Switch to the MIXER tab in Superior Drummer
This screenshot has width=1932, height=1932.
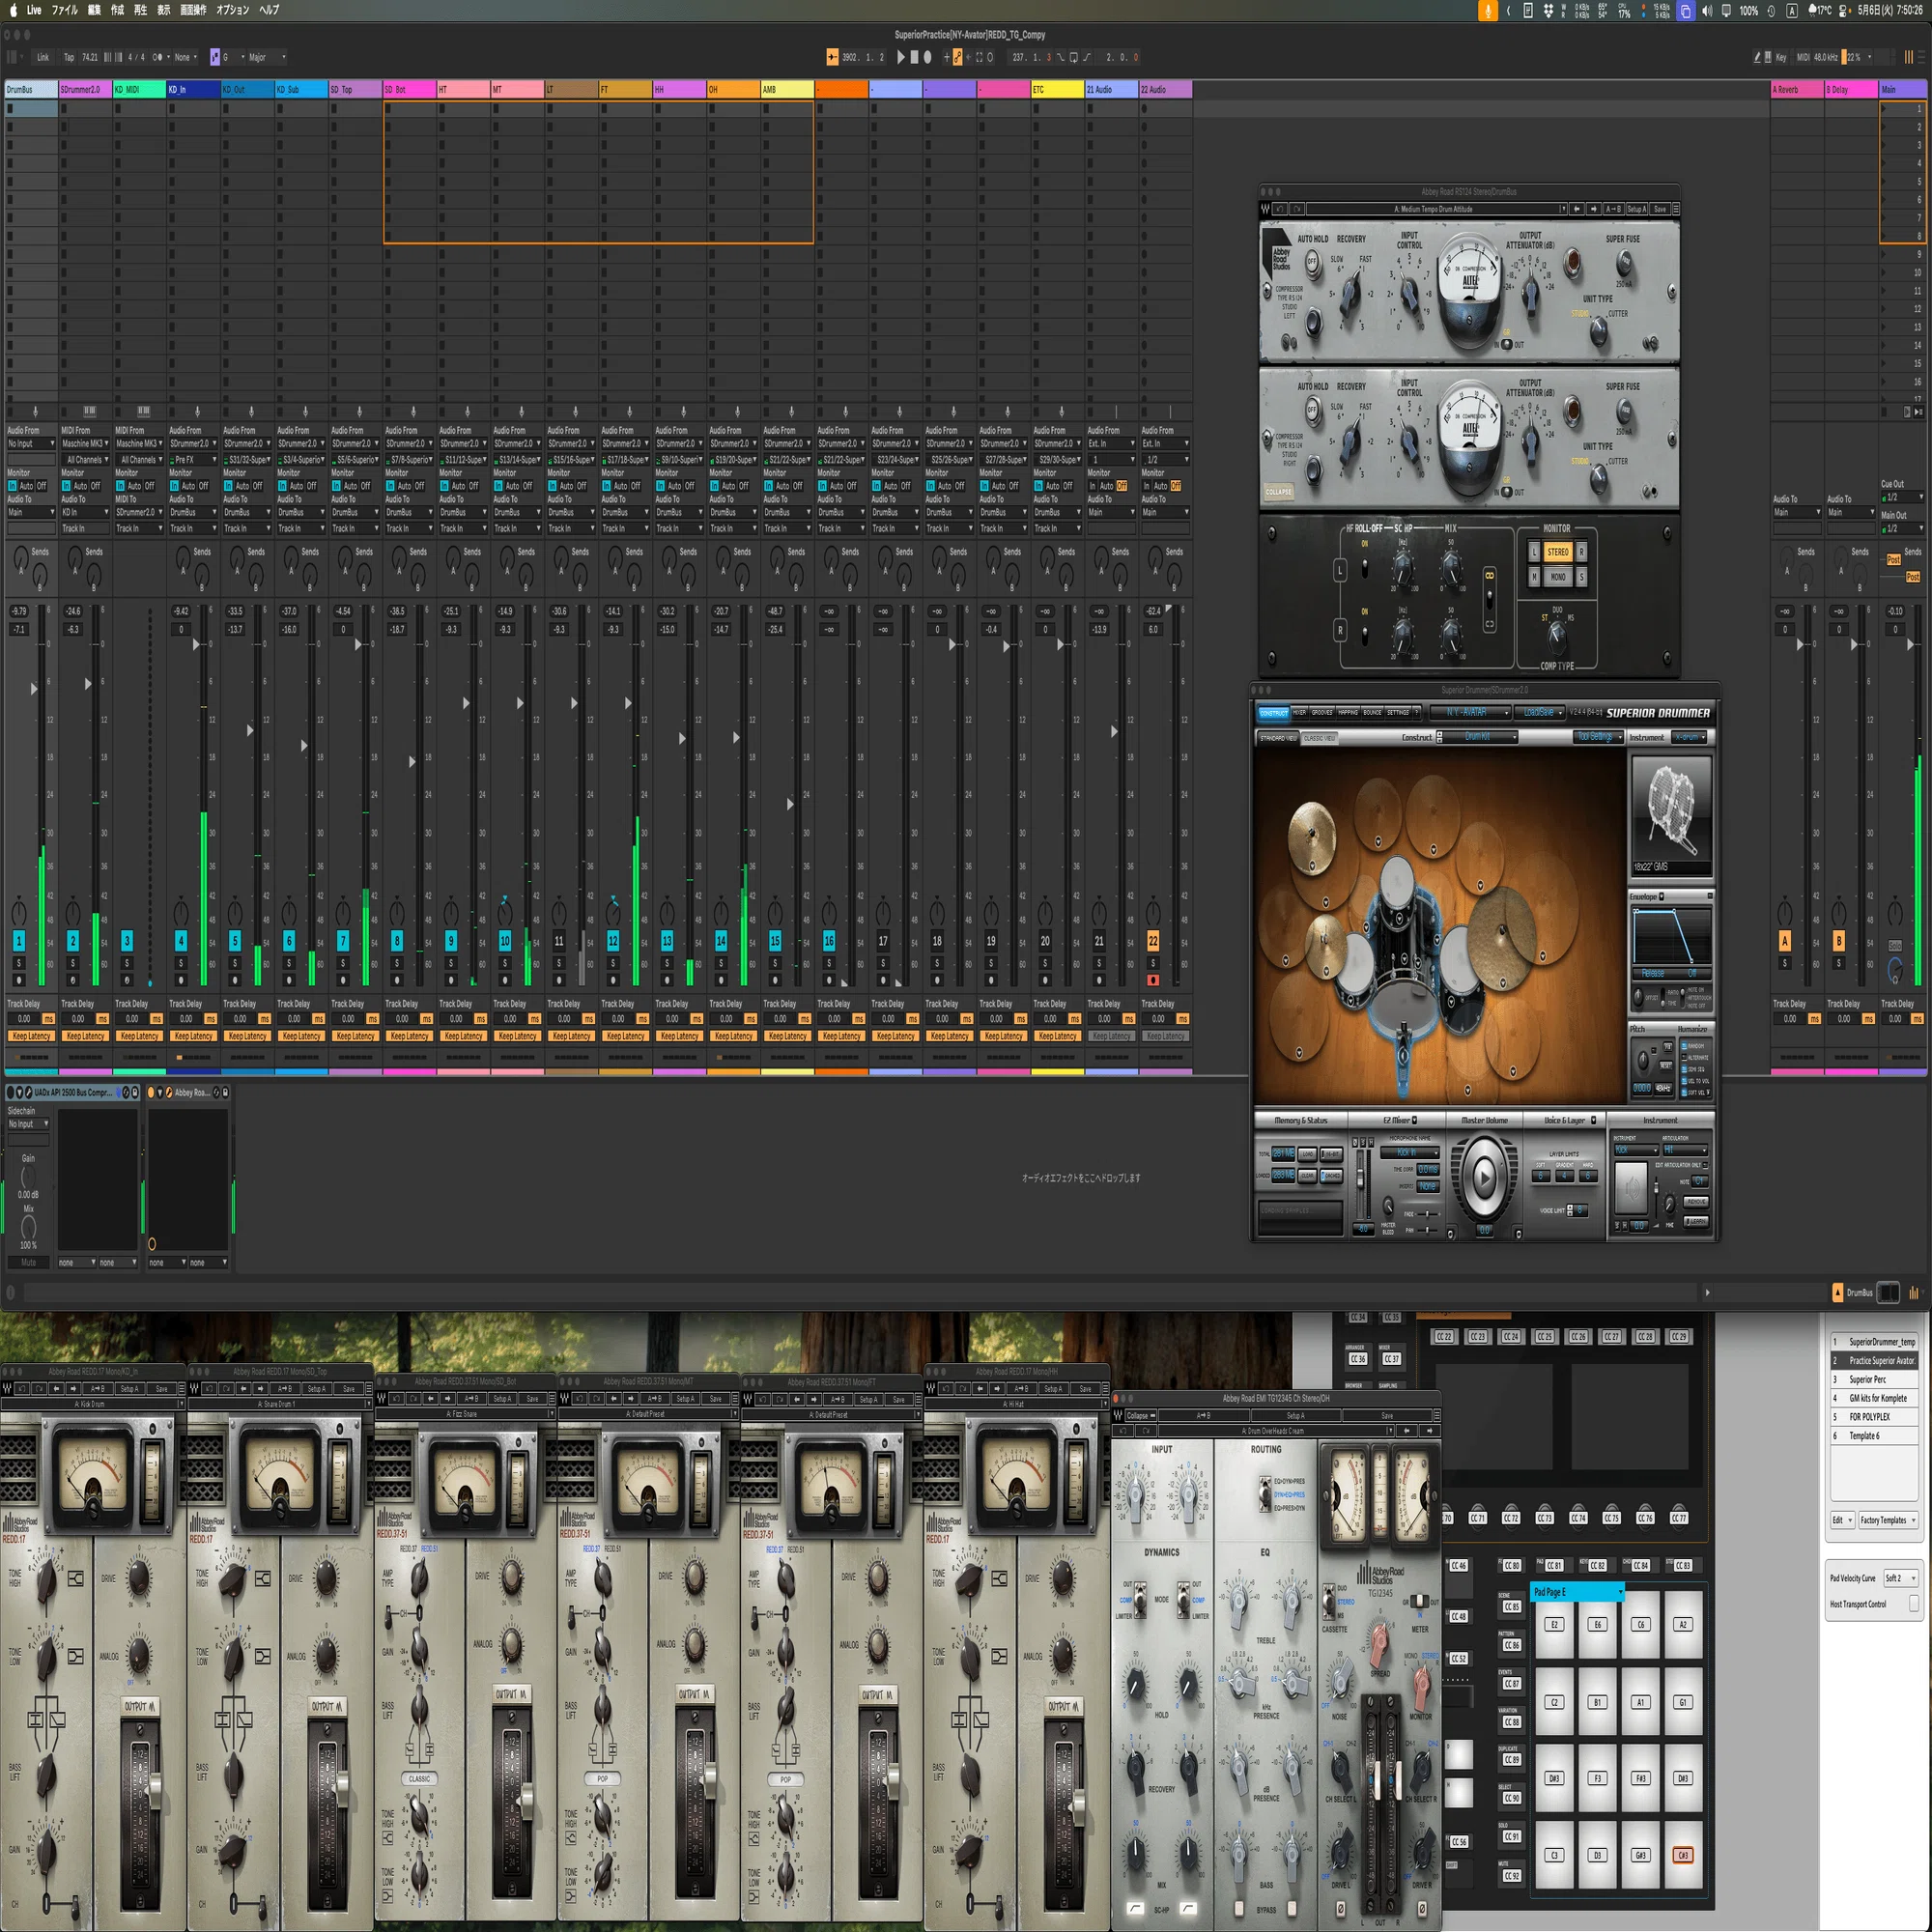click(1299, 713)
